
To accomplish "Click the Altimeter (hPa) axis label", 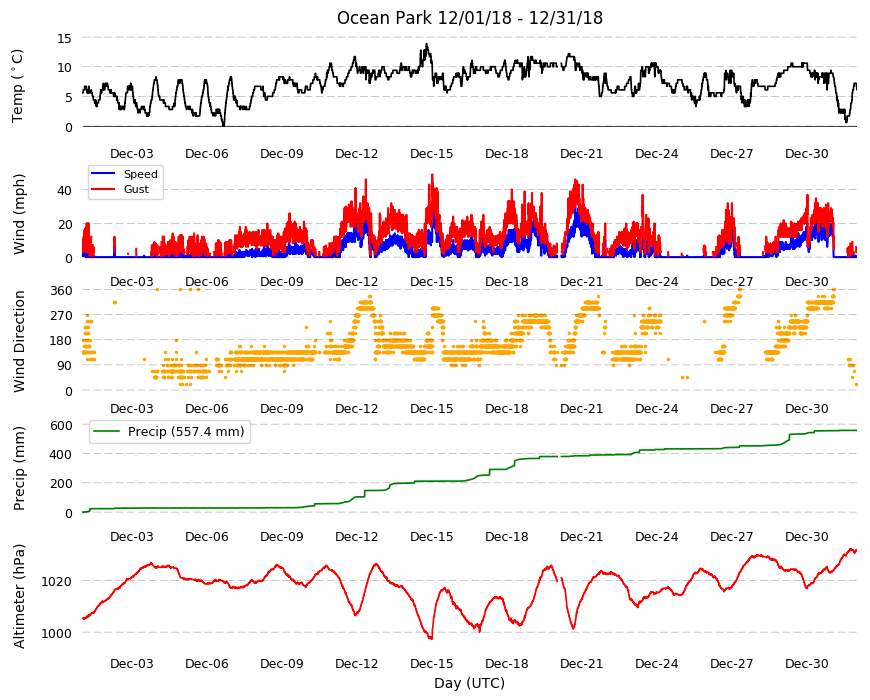I will coord(19,596).
